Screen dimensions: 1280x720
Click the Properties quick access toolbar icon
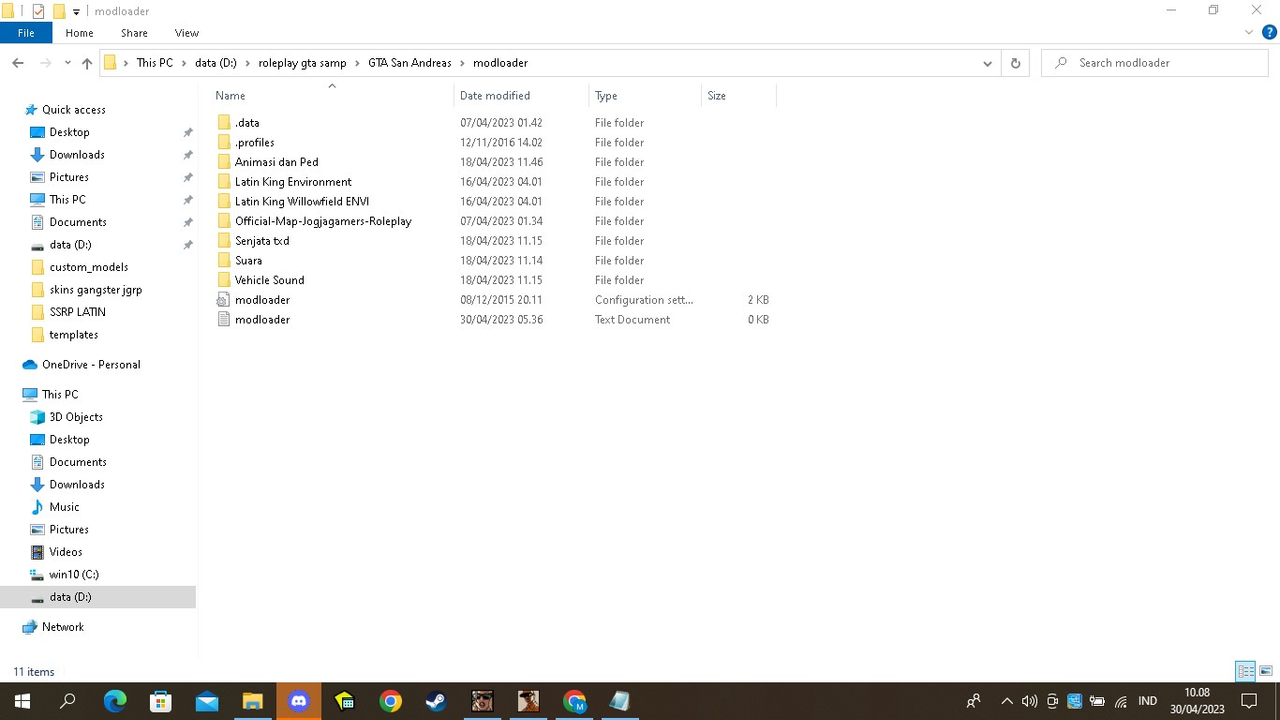click(x=38, y=11)
